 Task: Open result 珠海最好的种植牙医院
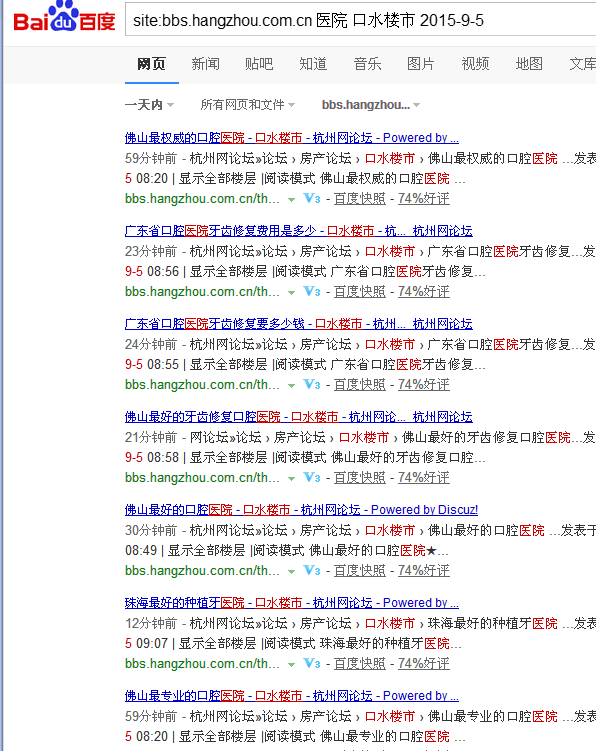pyautogui.click(x=291, y=603)
